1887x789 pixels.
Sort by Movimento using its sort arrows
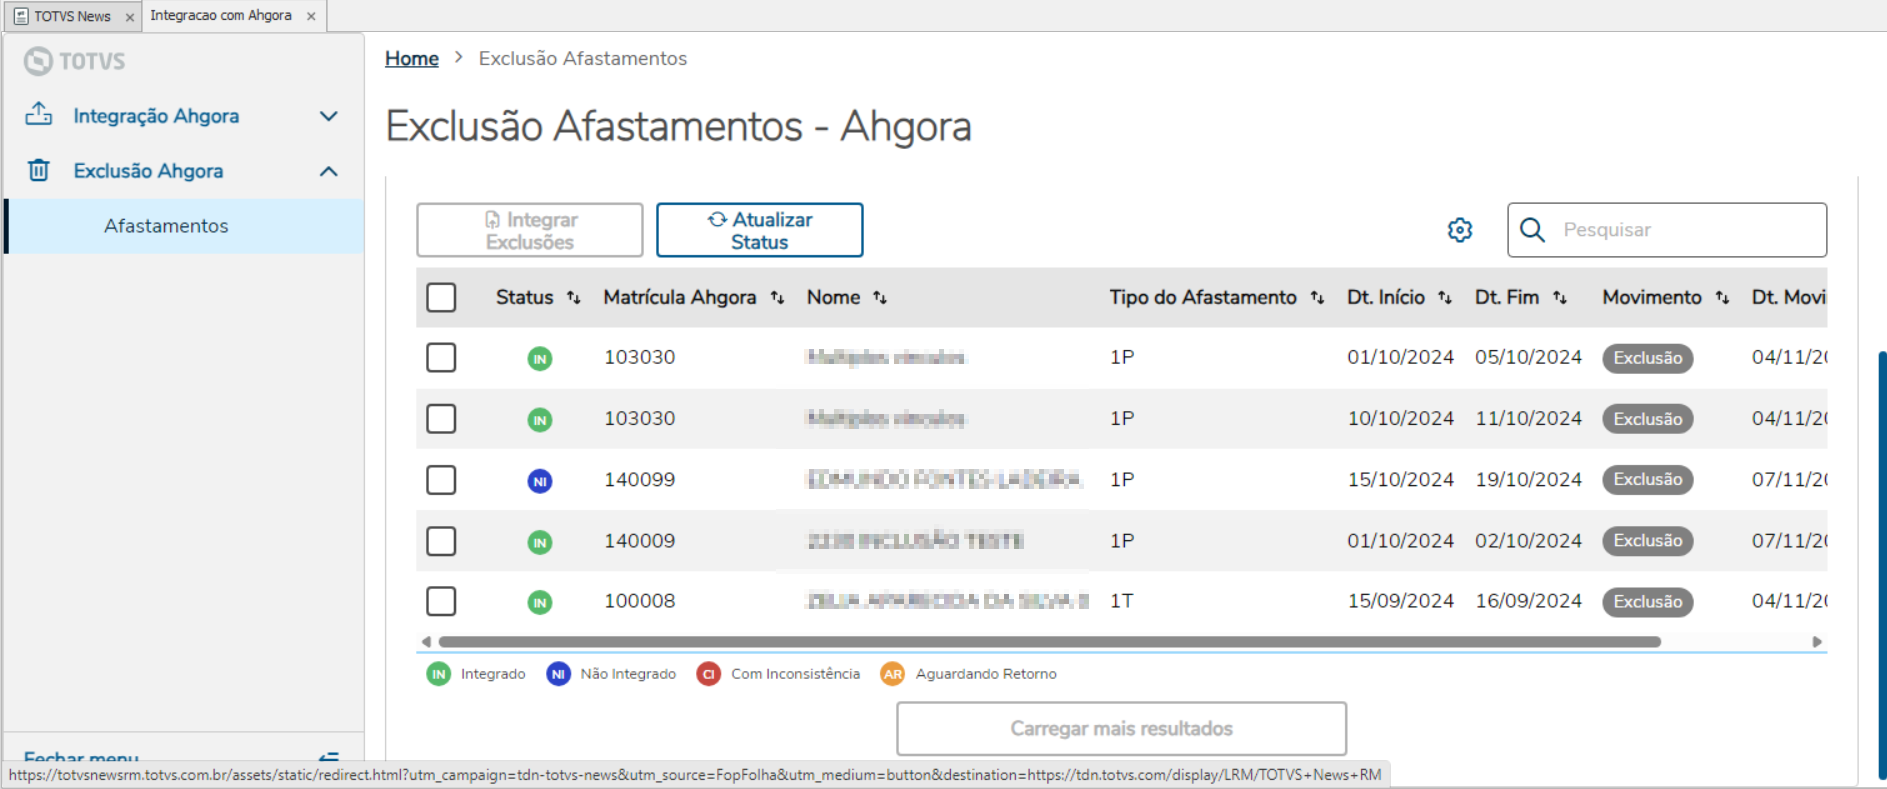pos(1722,297)
